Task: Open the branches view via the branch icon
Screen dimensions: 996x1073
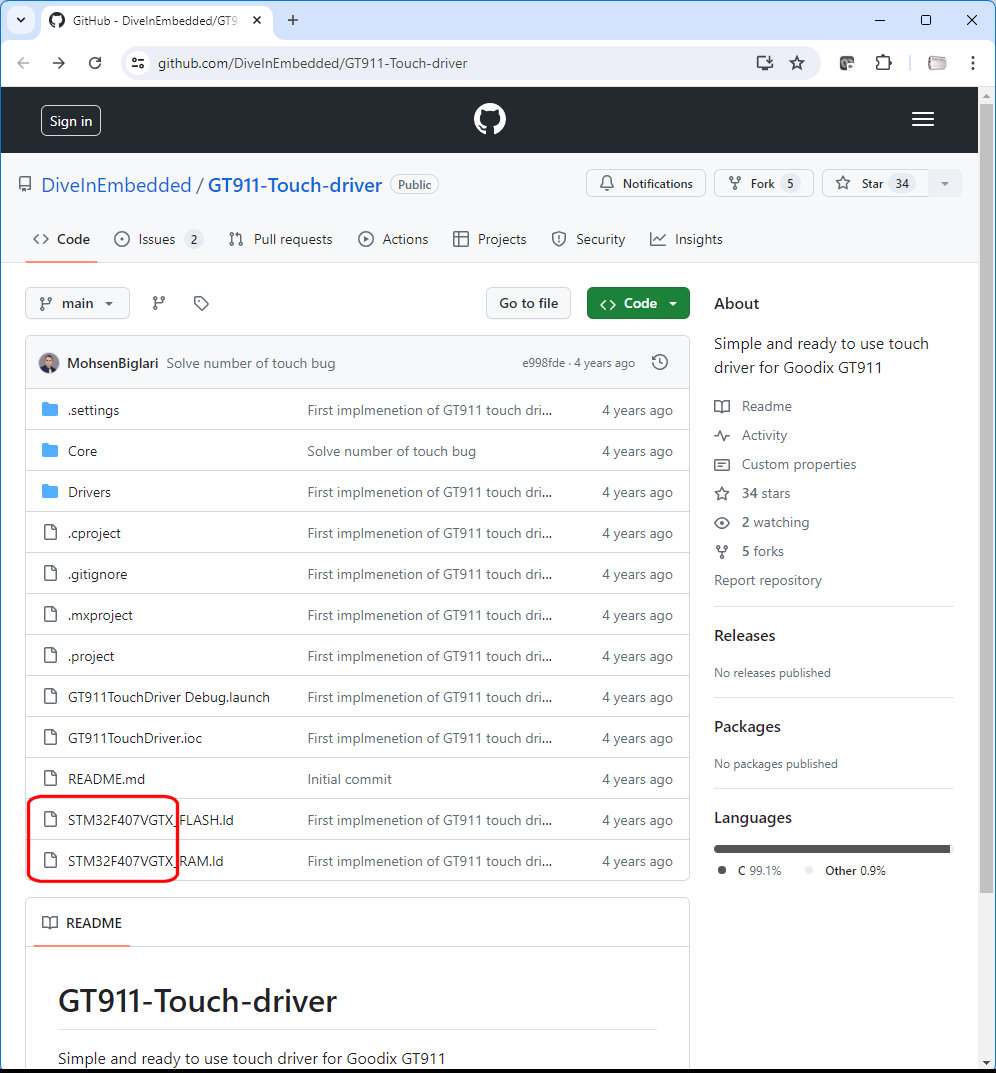Action: (158, 302)
